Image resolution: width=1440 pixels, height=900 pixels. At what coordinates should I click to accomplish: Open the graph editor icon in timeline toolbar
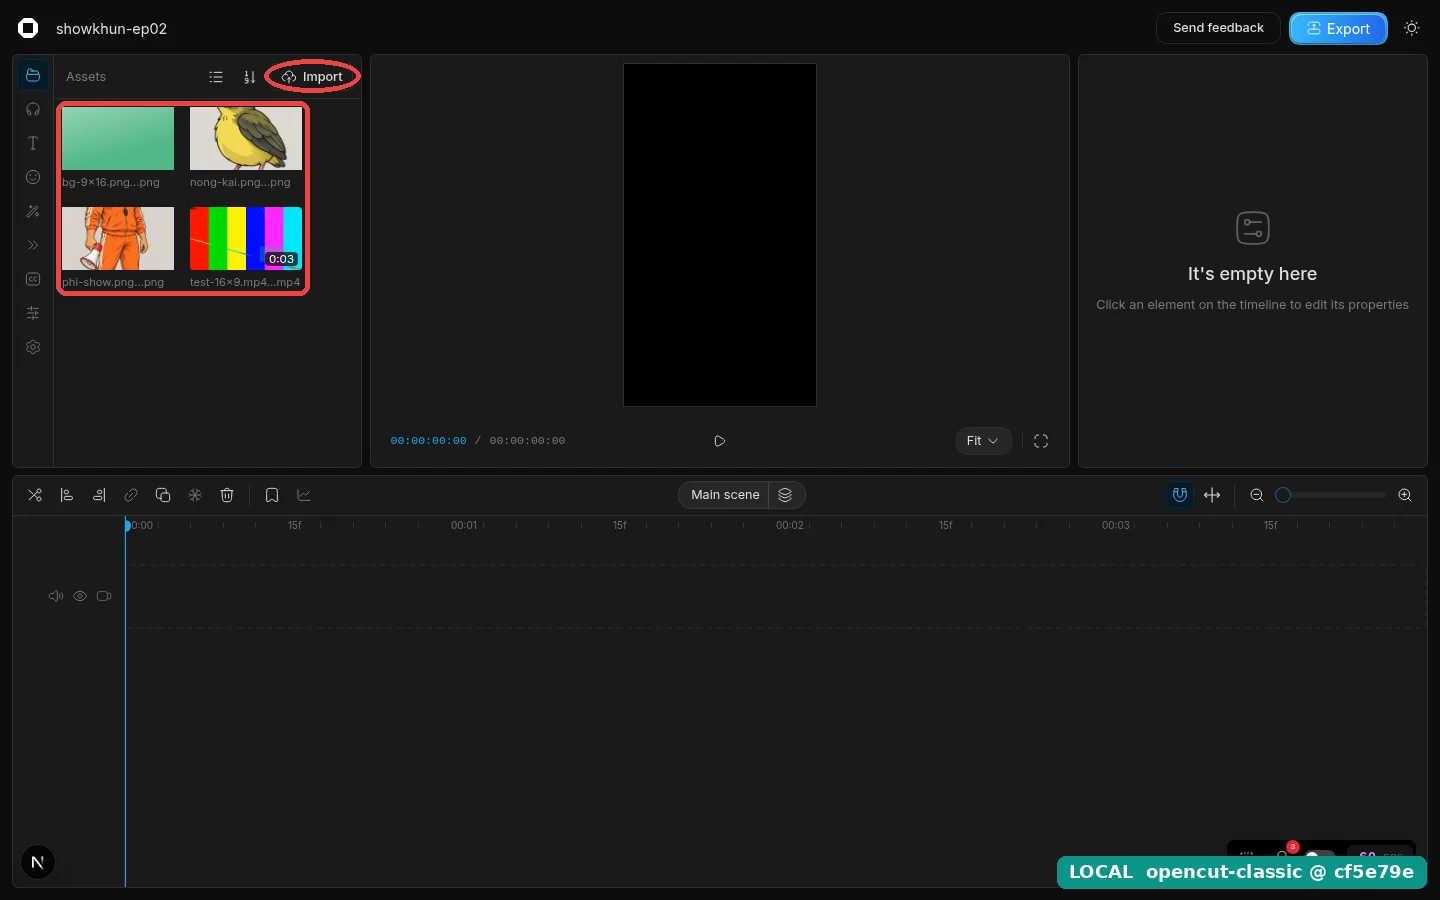(x=304, y=495)
